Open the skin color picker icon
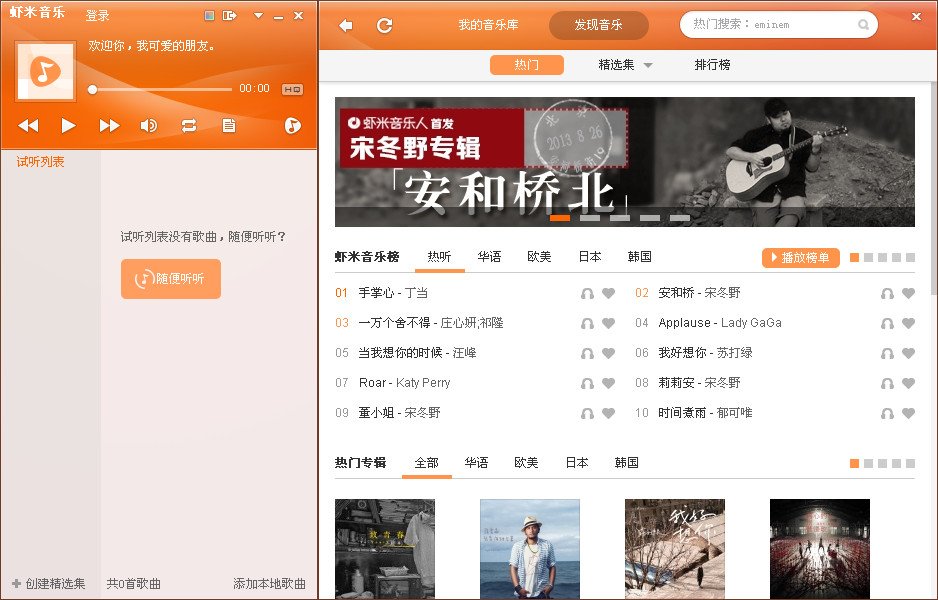 pos(209,16)
